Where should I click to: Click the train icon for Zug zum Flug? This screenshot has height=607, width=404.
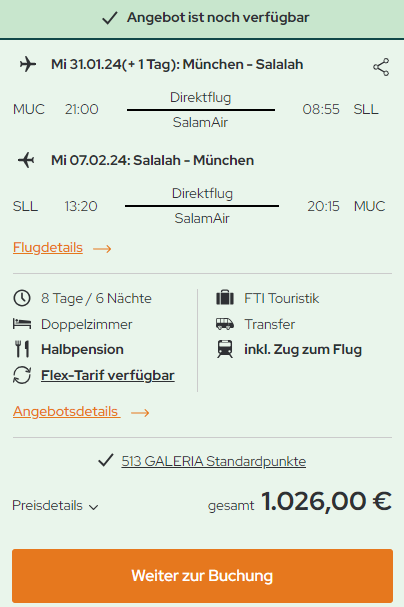click(x=225, y=349)
